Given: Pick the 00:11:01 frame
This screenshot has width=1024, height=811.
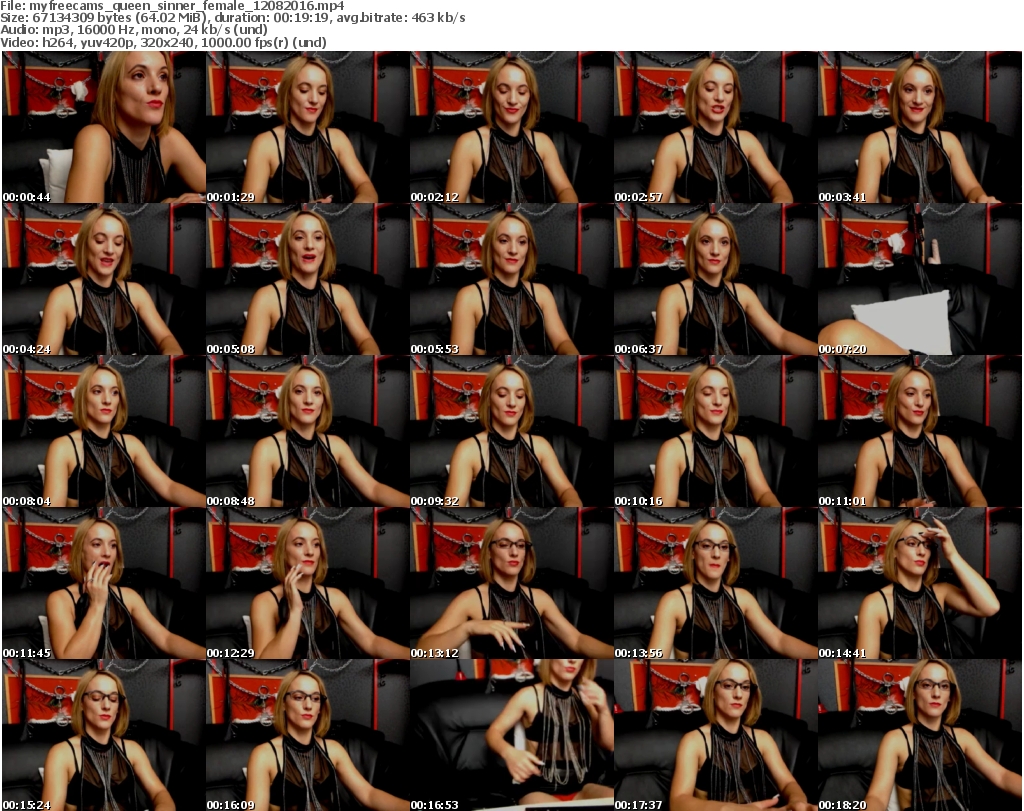Looking at the screenshot, I should (920, 432).
